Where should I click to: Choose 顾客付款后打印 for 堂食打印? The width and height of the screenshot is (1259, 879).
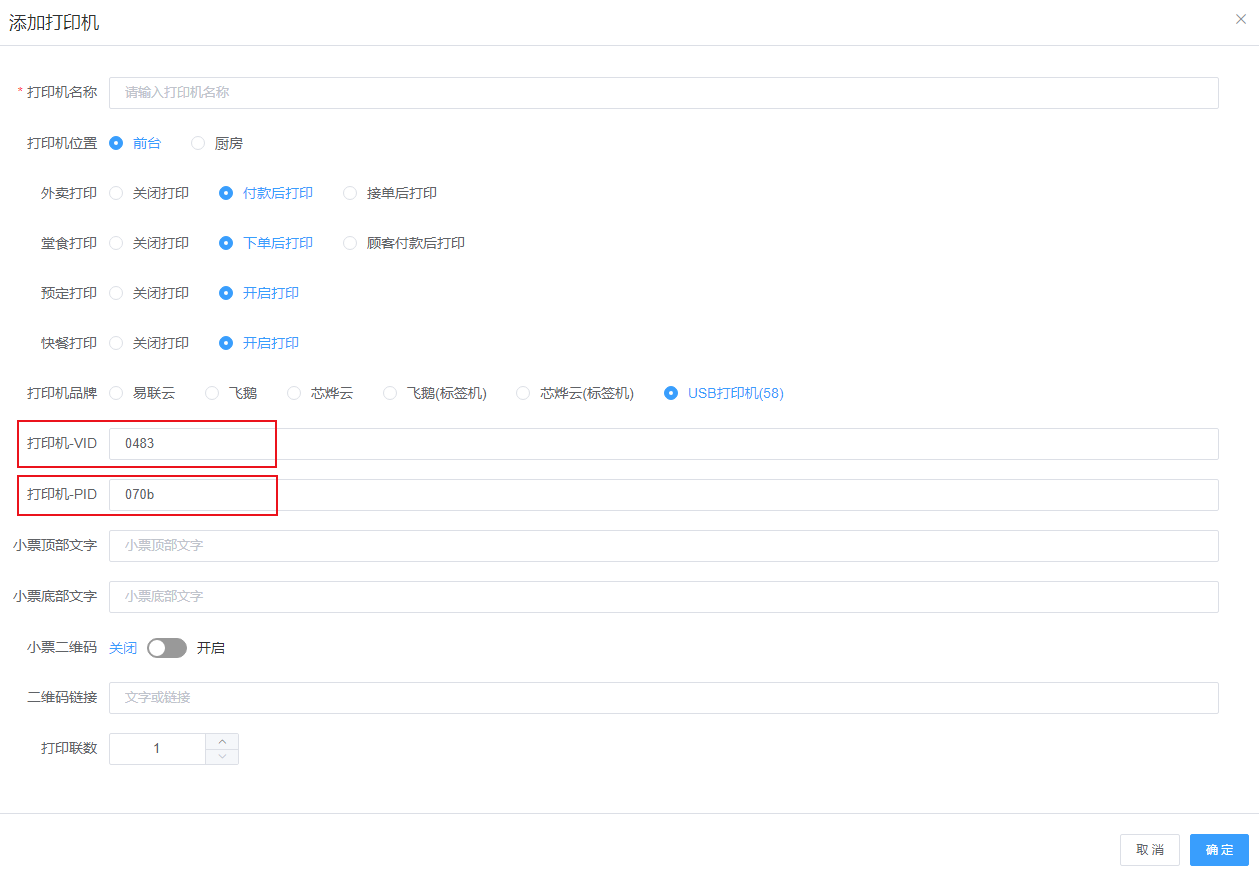[x=404, y=243]
